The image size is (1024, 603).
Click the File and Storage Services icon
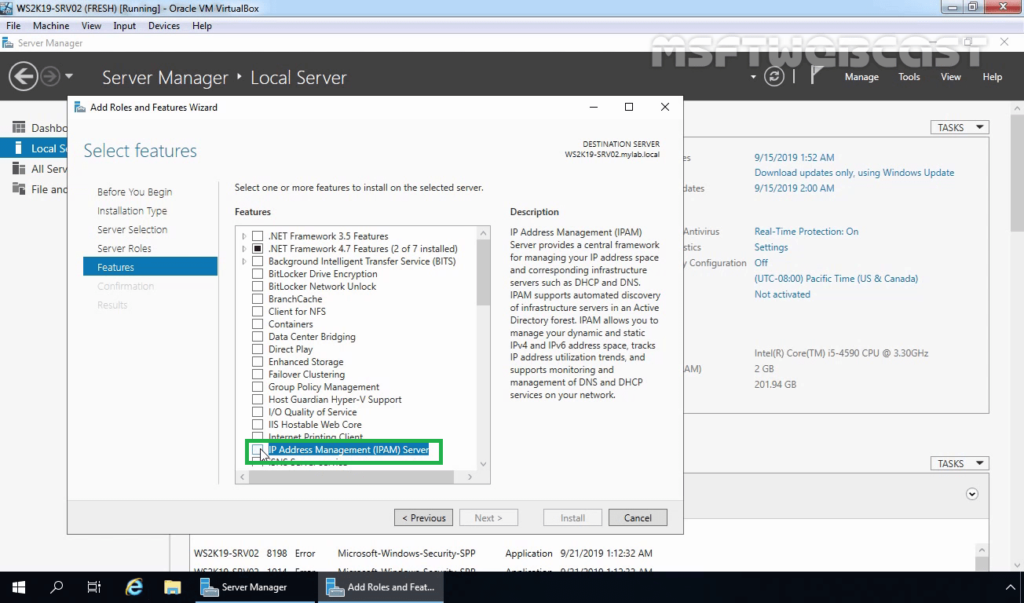point(19,189)
